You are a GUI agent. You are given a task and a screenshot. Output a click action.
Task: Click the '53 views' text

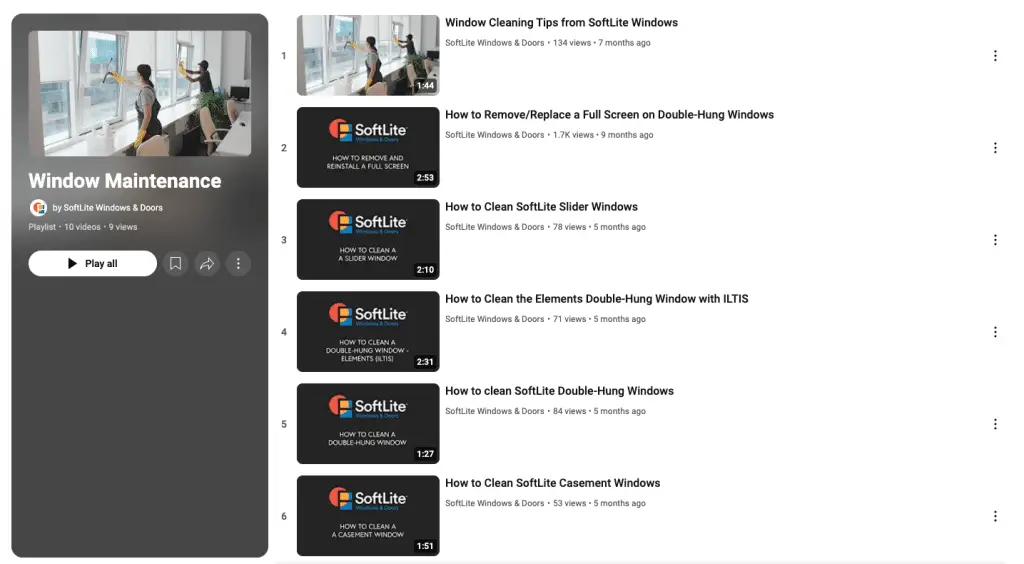pos(569,503)
